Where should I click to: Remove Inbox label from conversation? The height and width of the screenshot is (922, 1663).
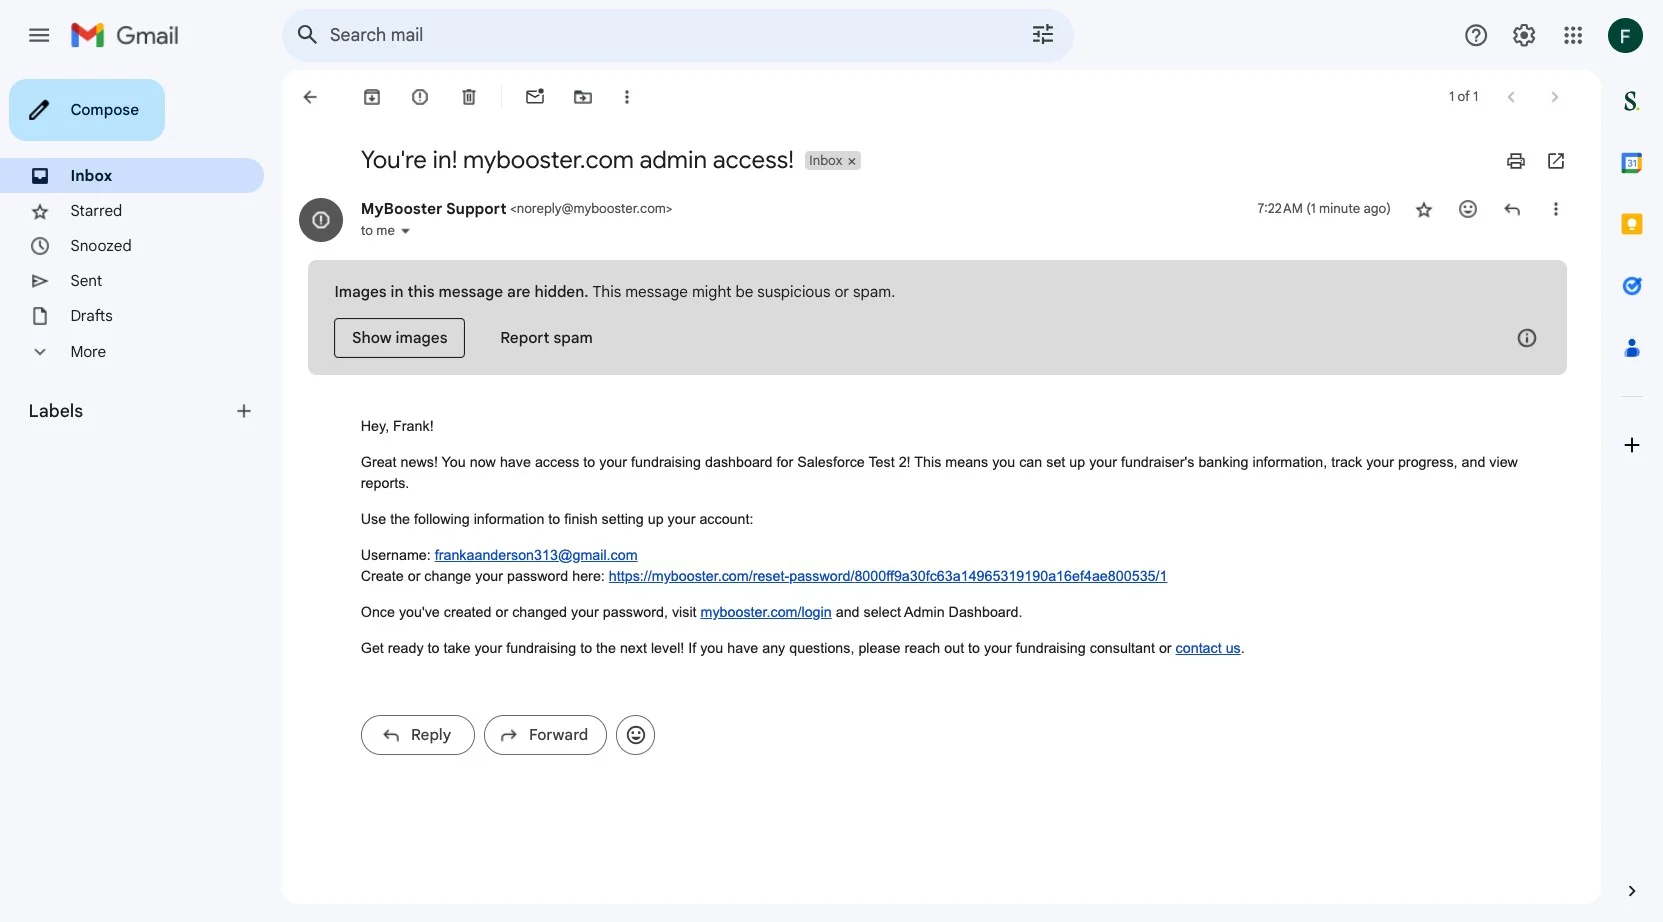(852, 161)
